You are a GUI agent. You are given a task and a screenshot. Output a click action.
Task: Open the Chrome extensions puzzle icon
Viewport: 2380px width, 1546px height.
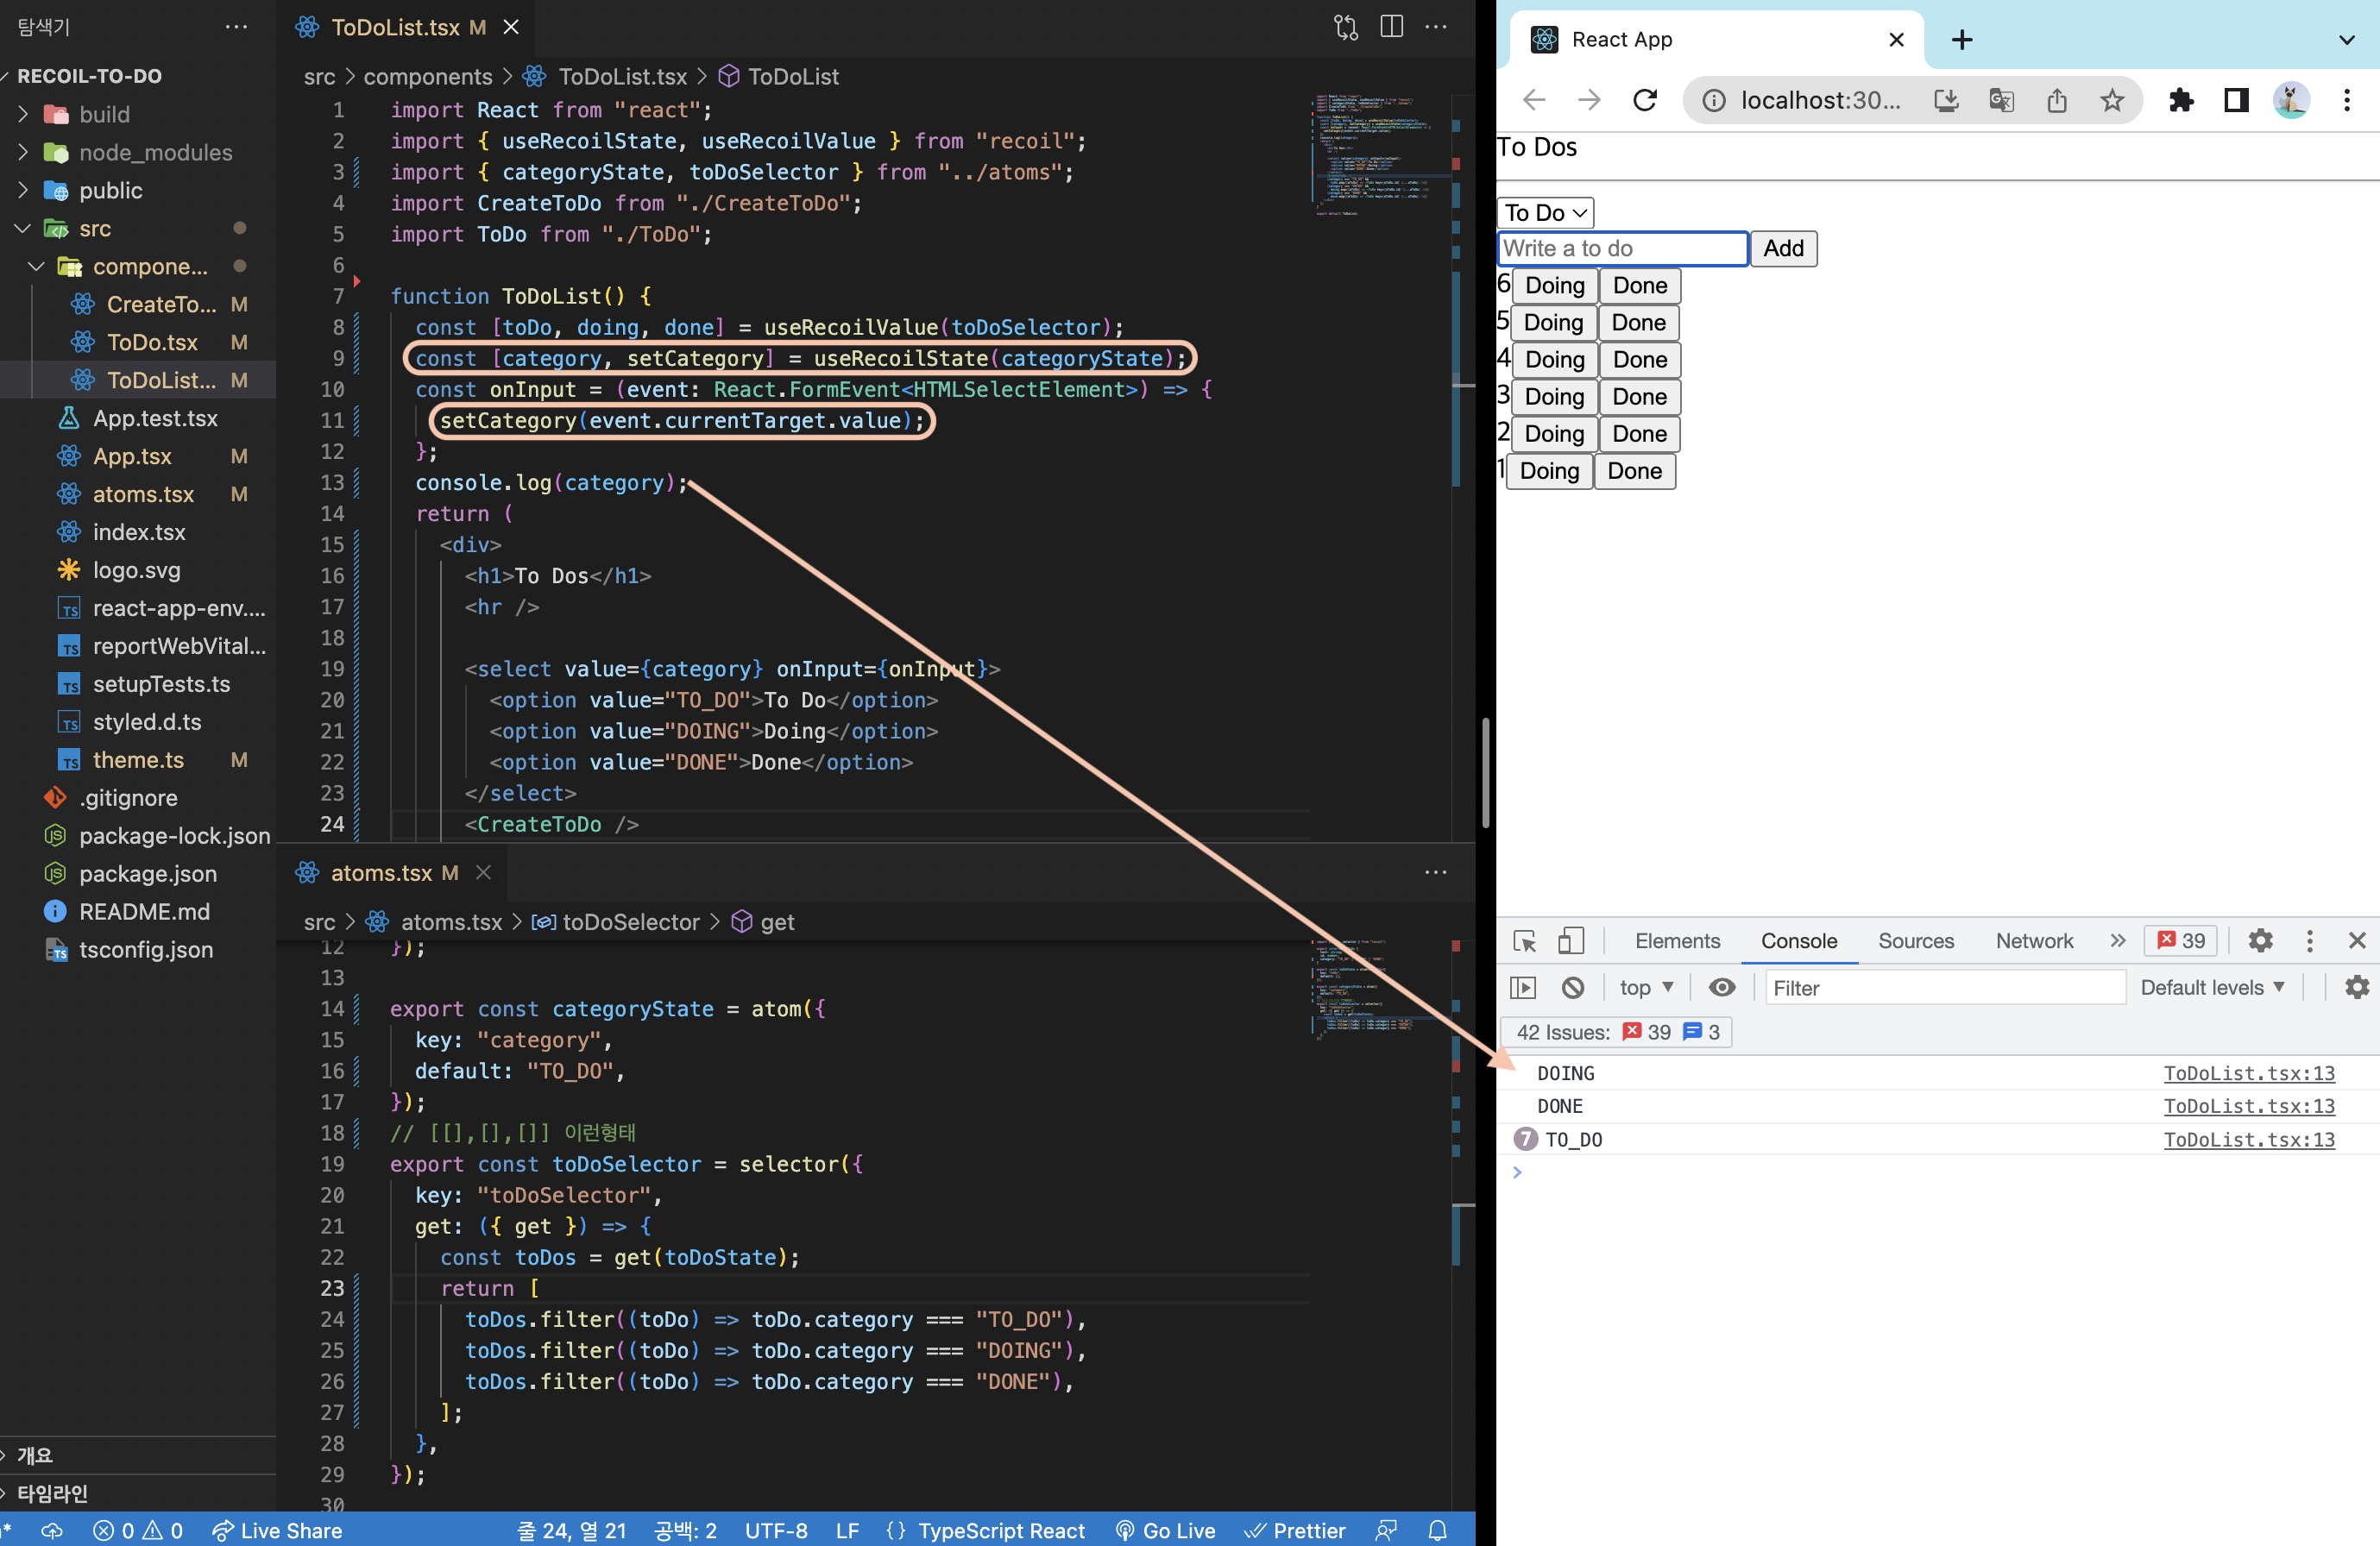[x=2181, y=100]
